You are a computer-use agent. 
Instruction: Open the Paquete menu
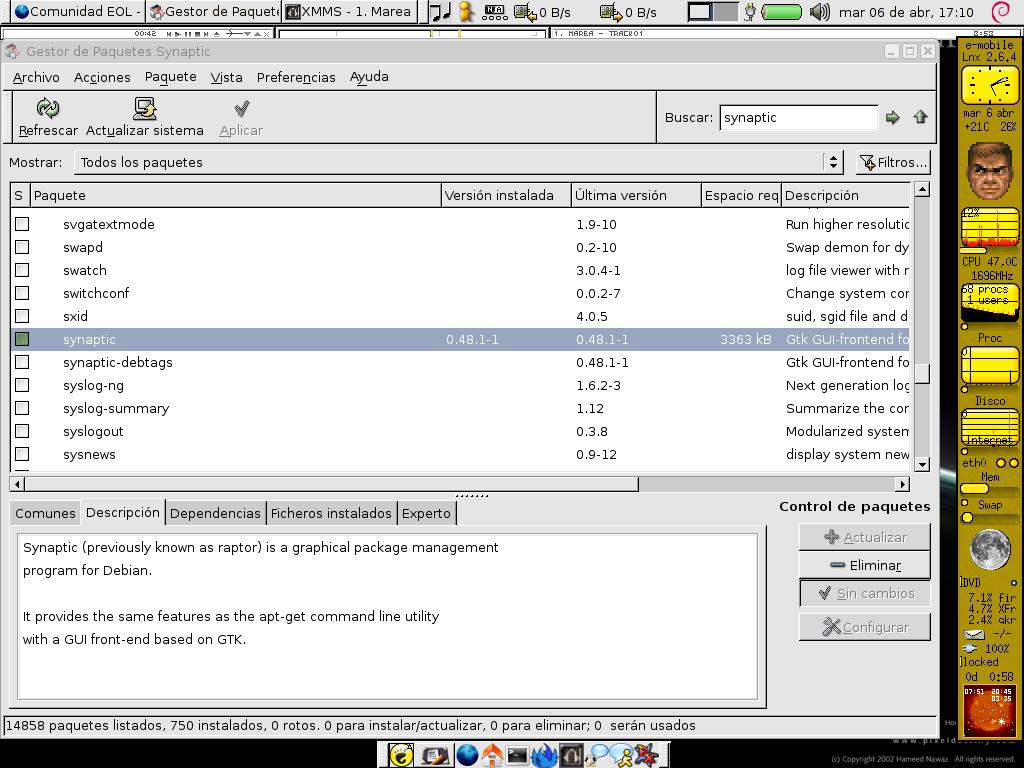click(170, 77)
